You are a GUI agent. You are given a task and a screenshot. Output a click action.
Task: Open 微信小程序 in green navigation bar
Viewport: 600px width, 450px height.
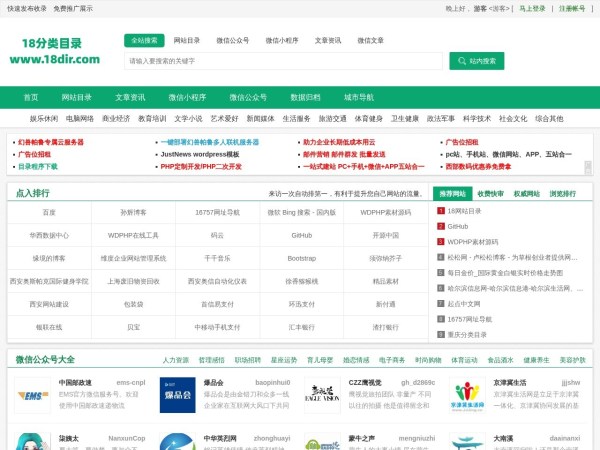tap(188, 97)
